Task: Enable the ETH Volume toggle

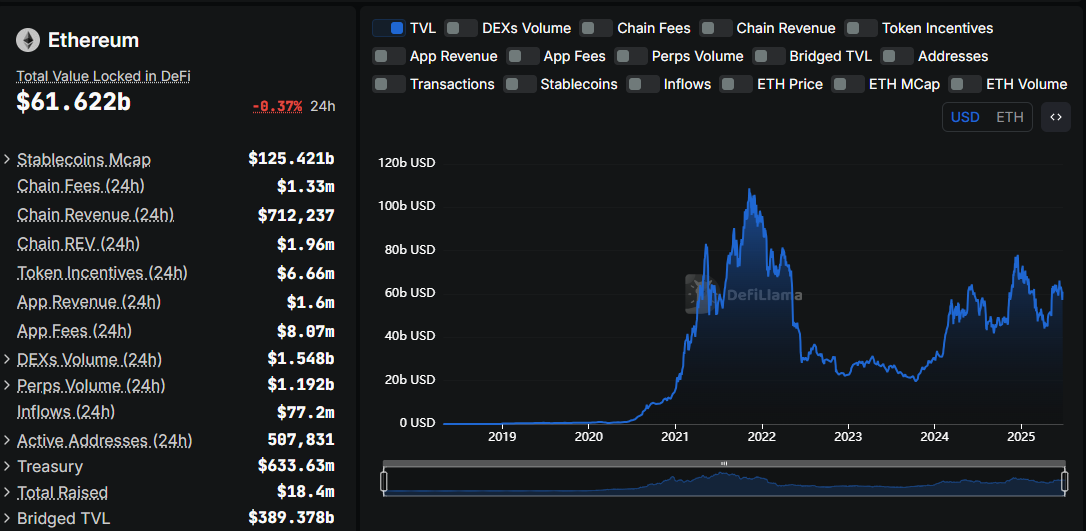Action: point(965,84)
